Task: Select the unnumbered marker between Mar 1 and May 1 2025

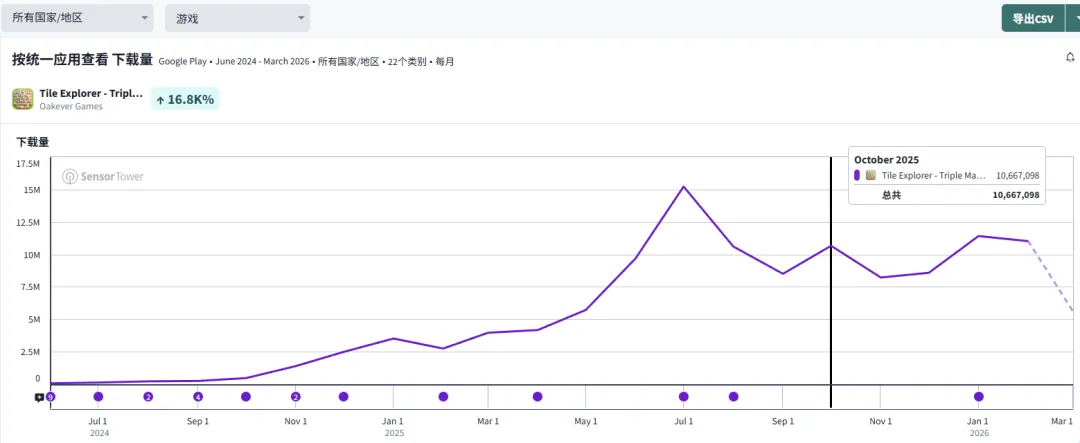Action: [537, 397]
